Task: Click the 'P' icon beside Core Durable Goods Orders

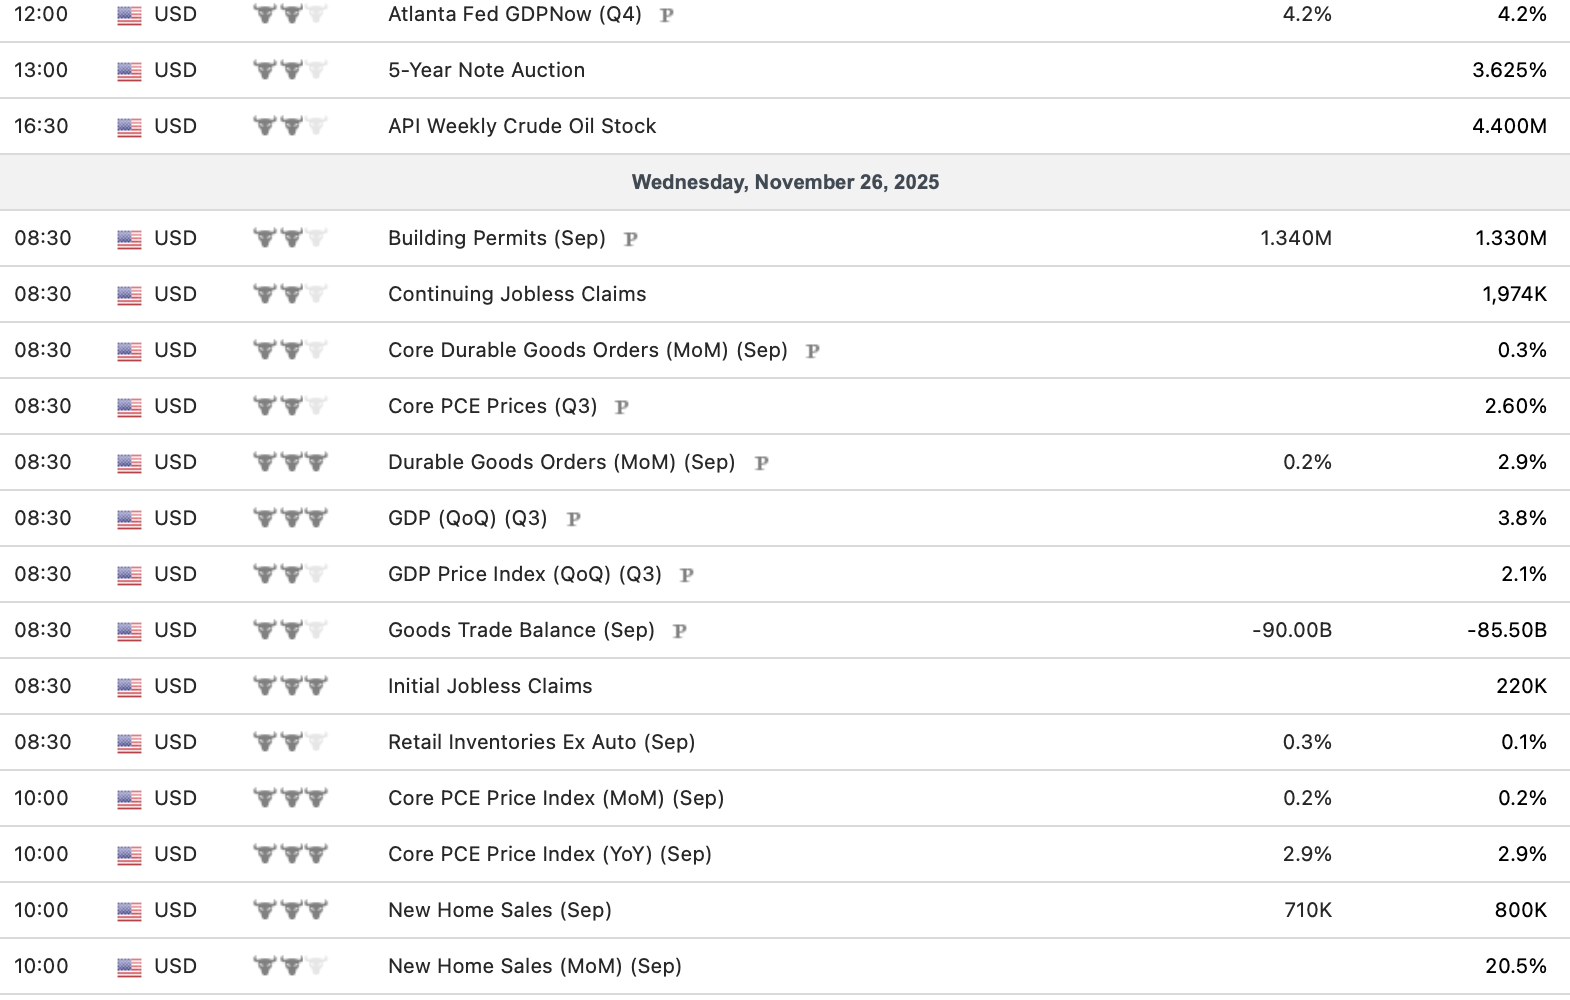Action: [x=813, y=351]
